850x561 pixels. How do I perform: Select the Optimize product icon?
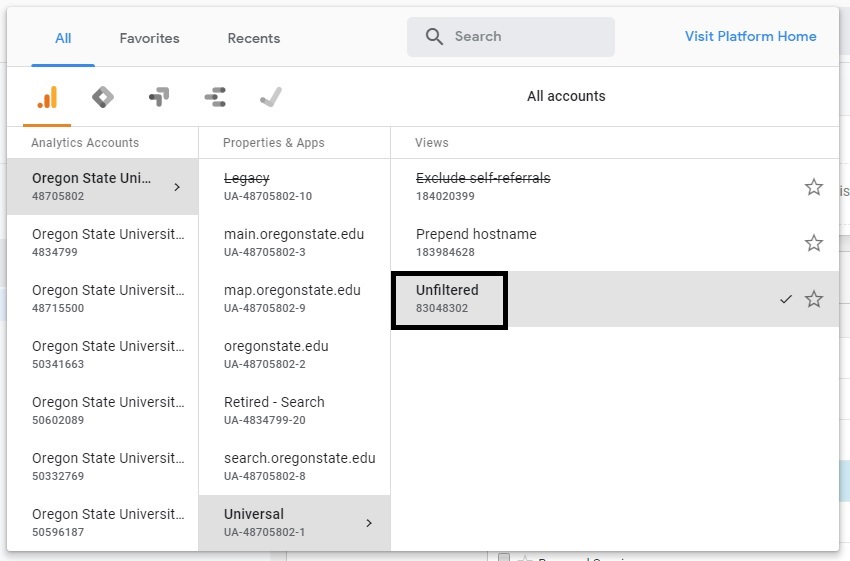tap(159, 98)
